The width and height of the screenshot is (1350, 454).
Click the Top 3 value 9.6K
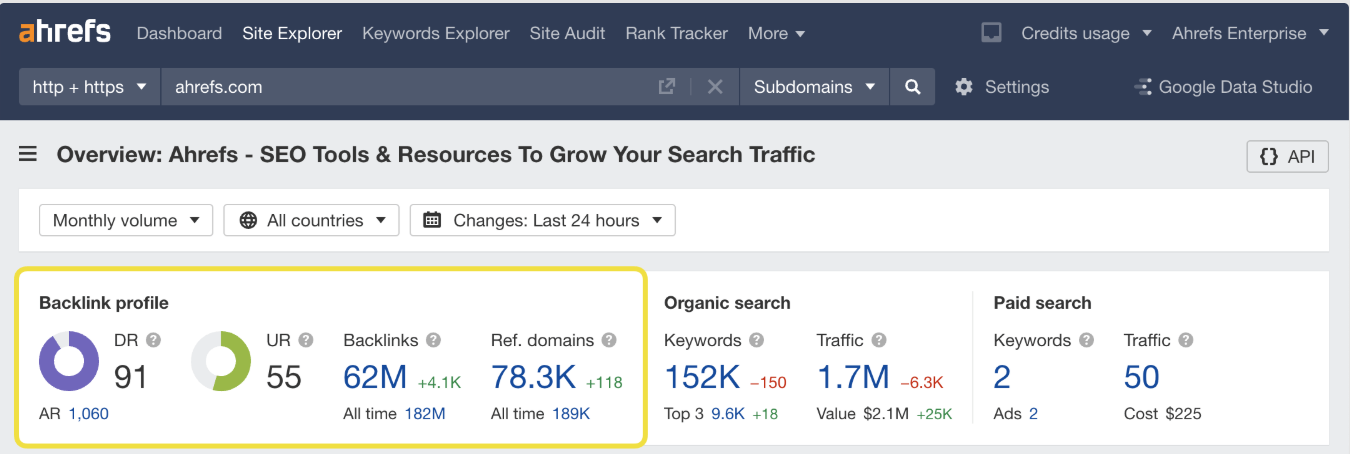[x=728, y=413]
